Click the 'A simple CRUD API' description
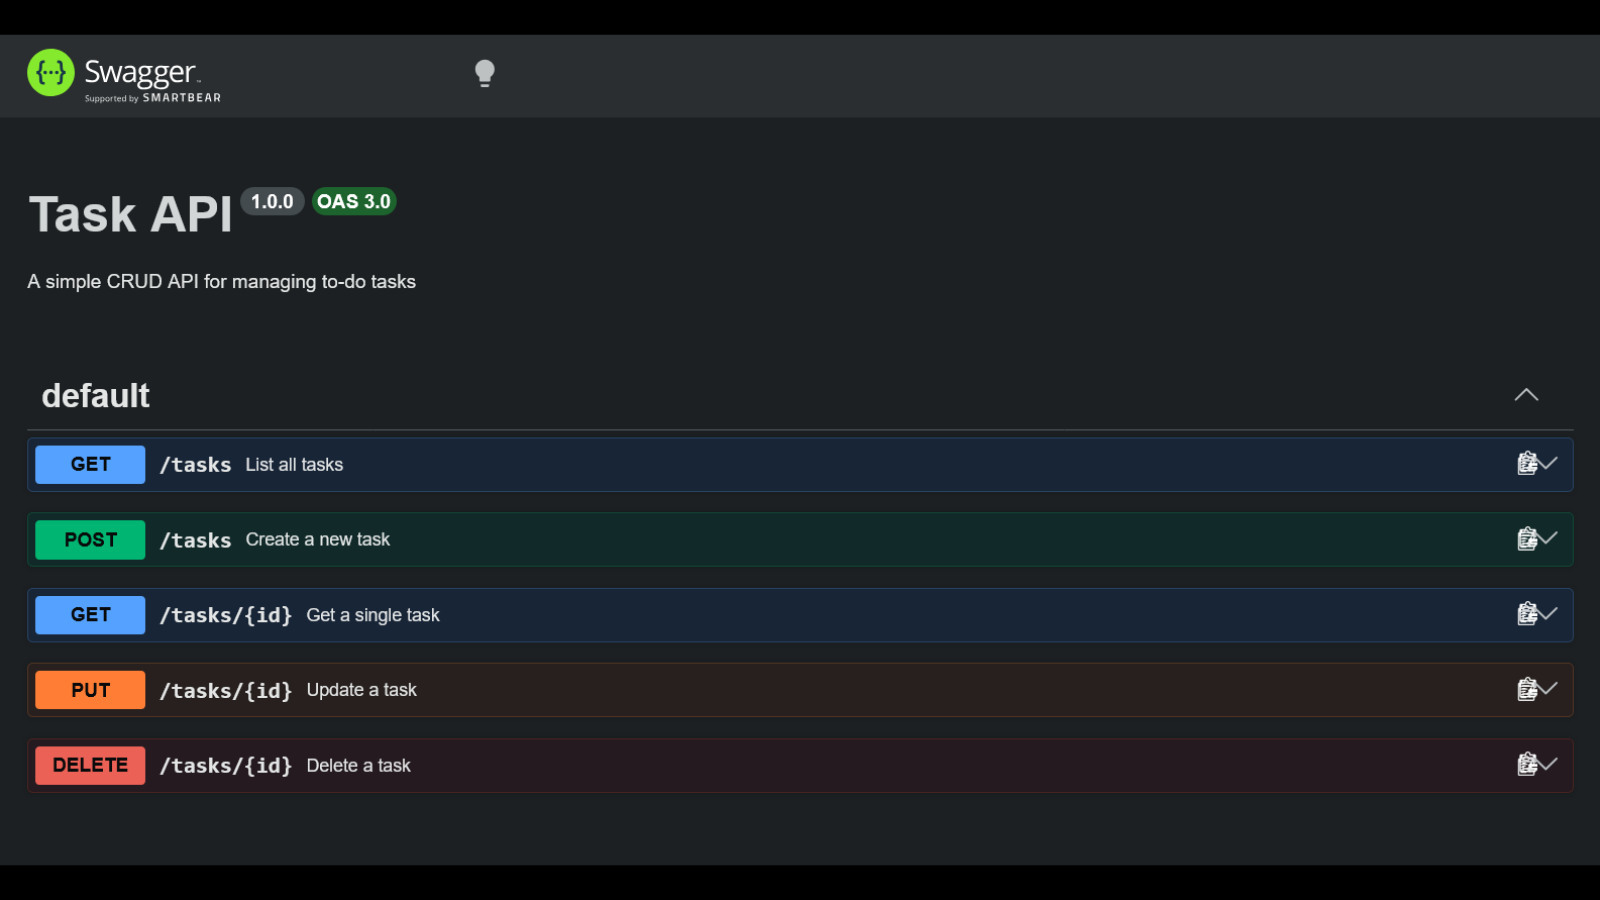 click(221, 282)
